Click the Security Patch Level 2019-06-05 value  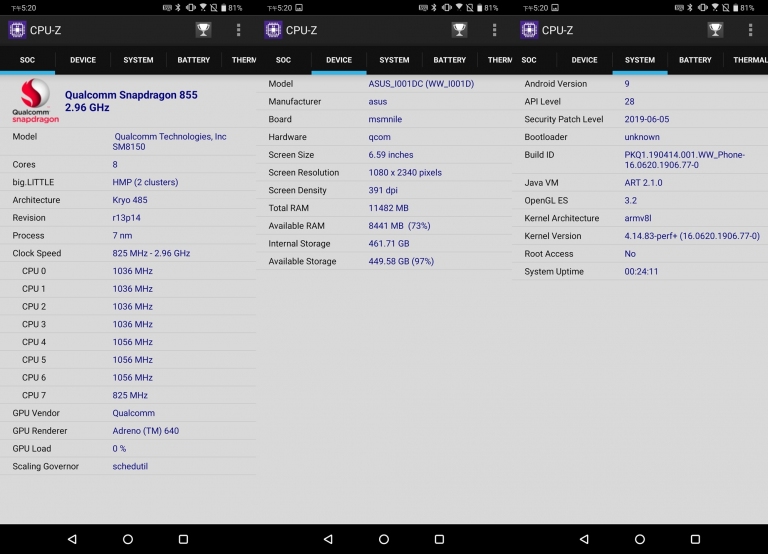[x=647, y=119]
